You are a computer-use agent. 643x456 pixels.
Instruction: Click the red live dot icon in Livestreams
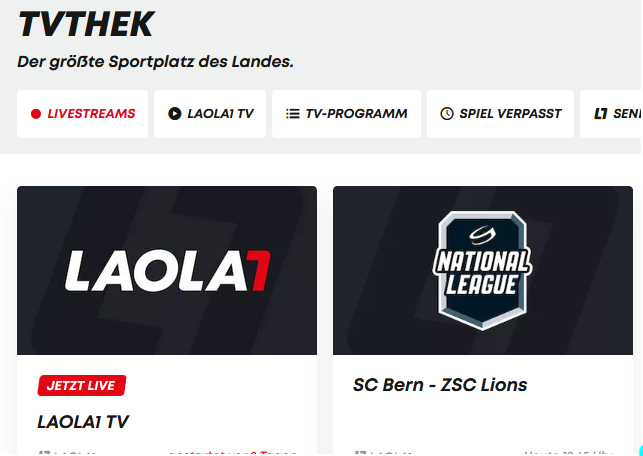[x=36, y=114]
